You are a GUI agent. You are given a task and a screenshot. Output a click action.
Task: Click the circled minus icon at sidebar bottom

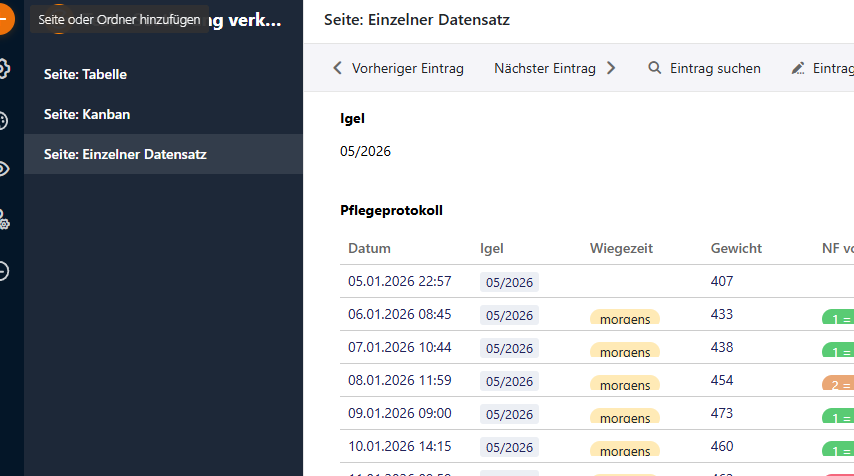[4, 271]
